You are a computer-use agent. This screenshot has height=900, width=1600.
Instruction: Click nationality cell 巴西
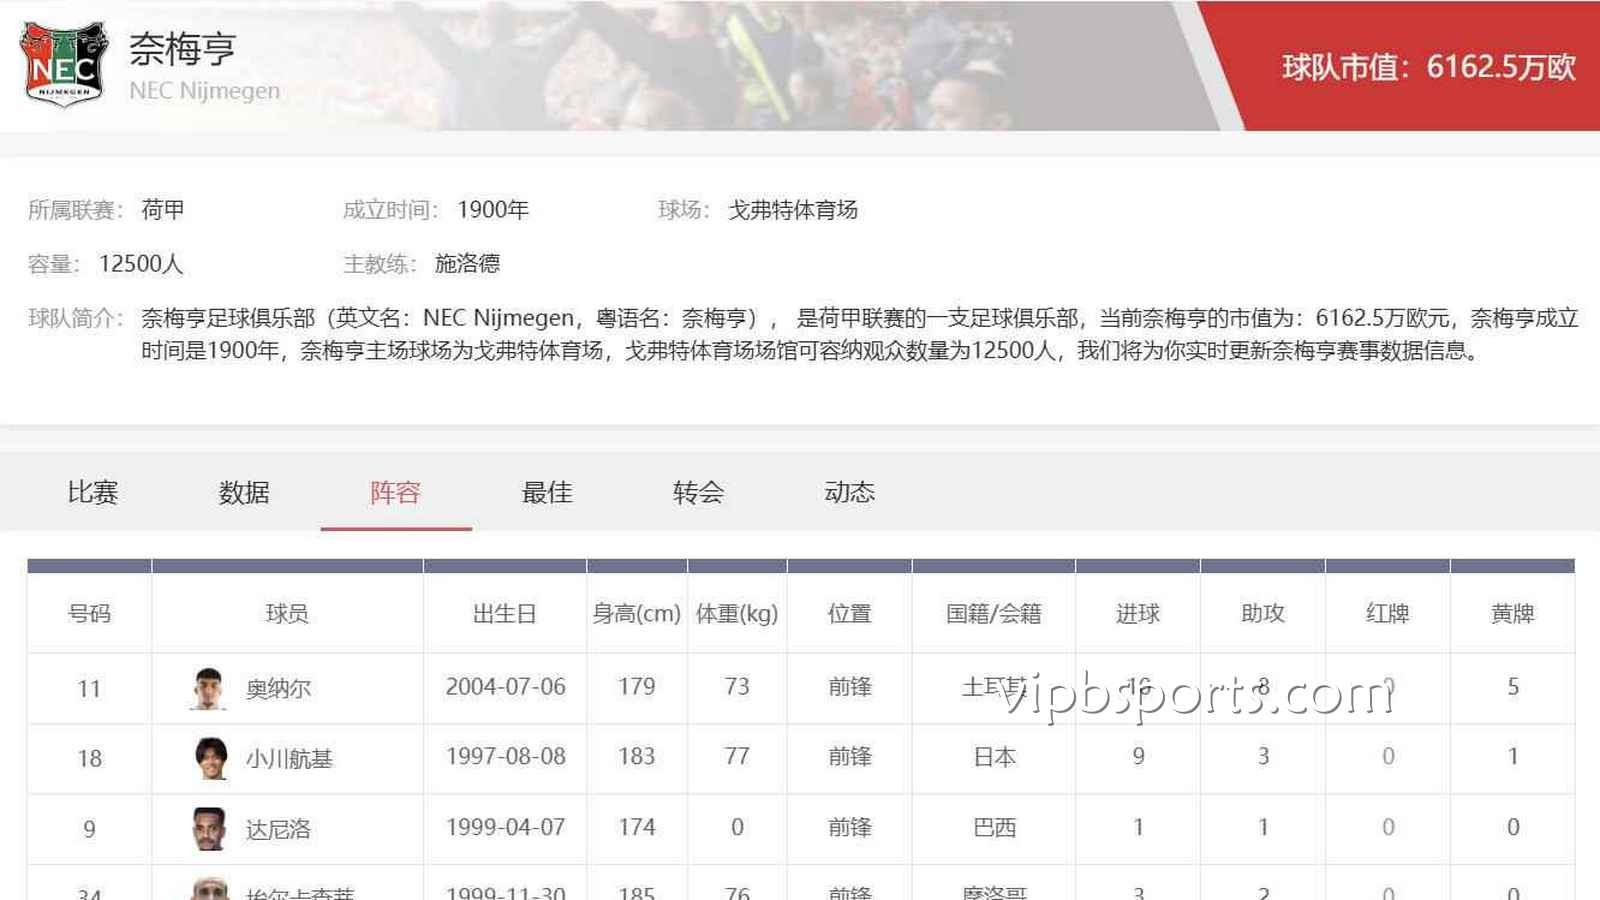pos(994,827)
